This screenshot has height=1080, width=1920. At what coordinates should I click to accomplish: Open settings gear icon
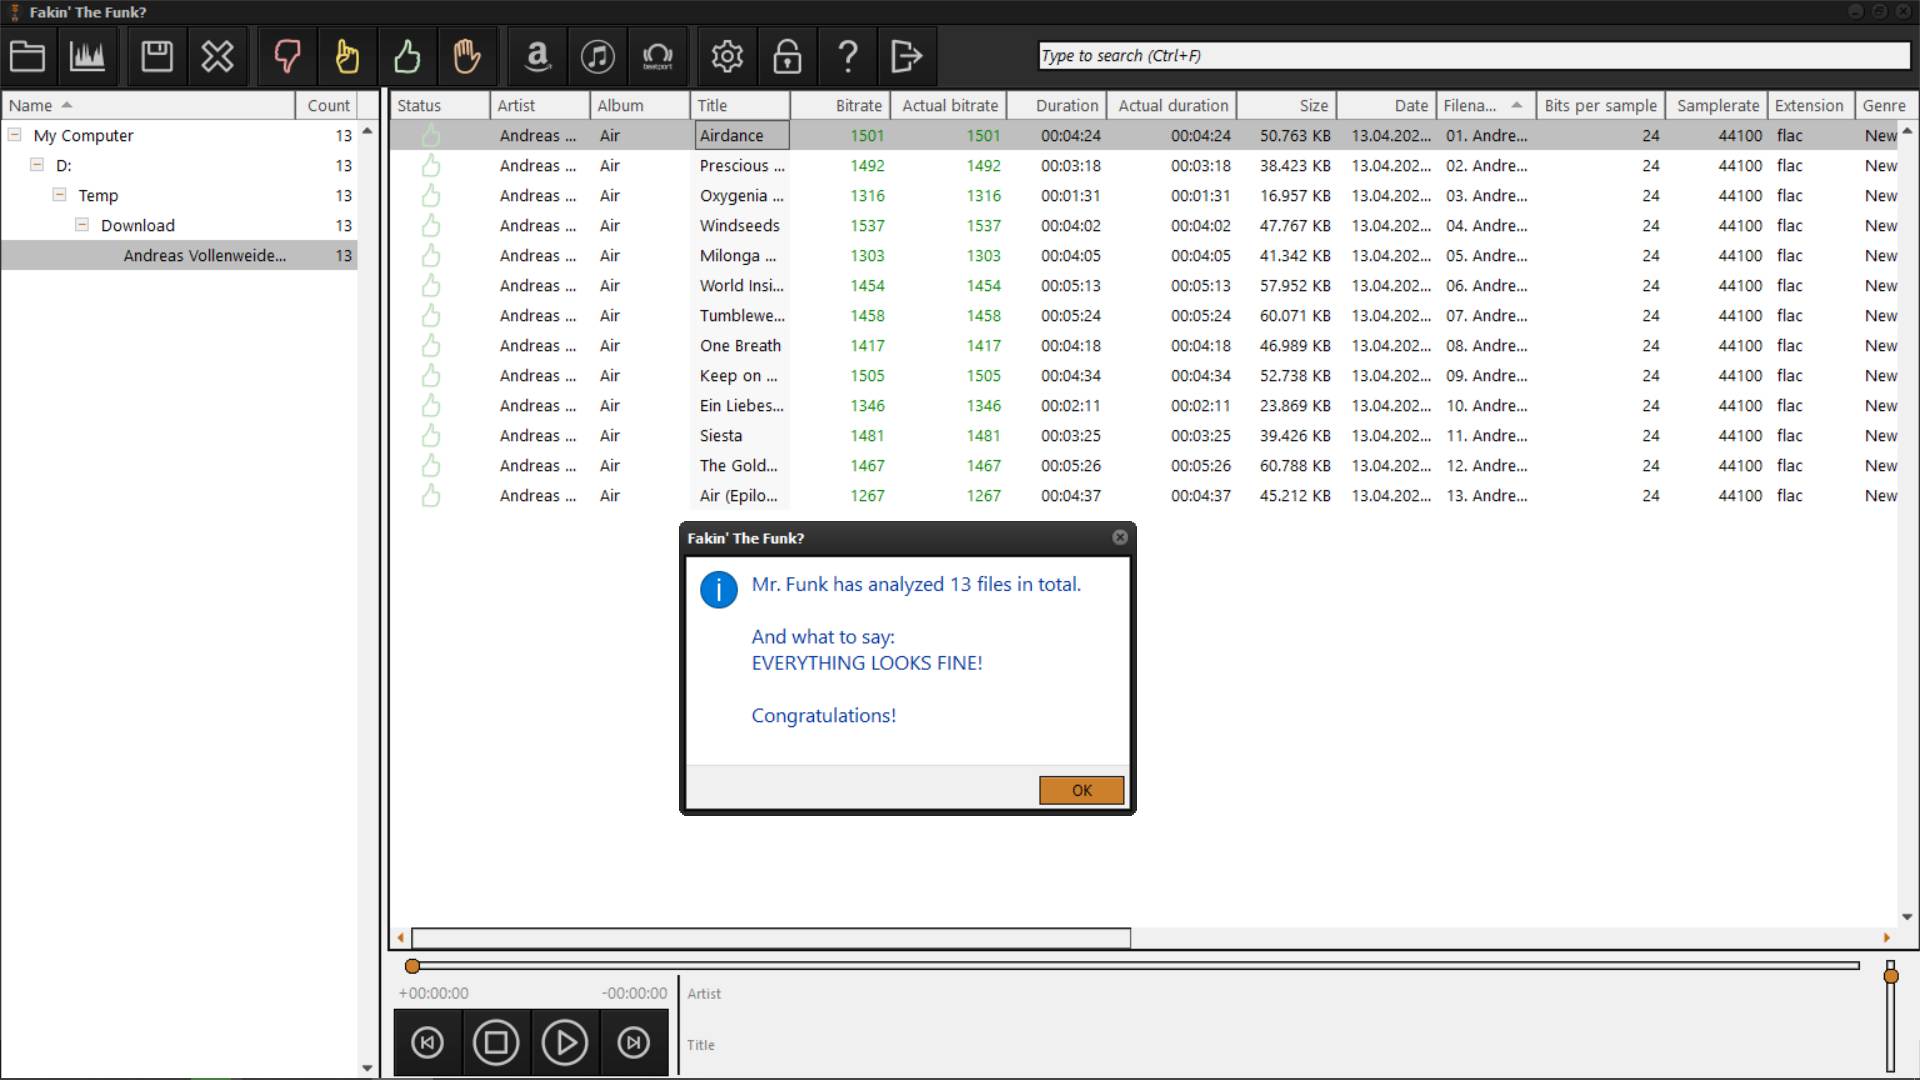coord(727,56)
